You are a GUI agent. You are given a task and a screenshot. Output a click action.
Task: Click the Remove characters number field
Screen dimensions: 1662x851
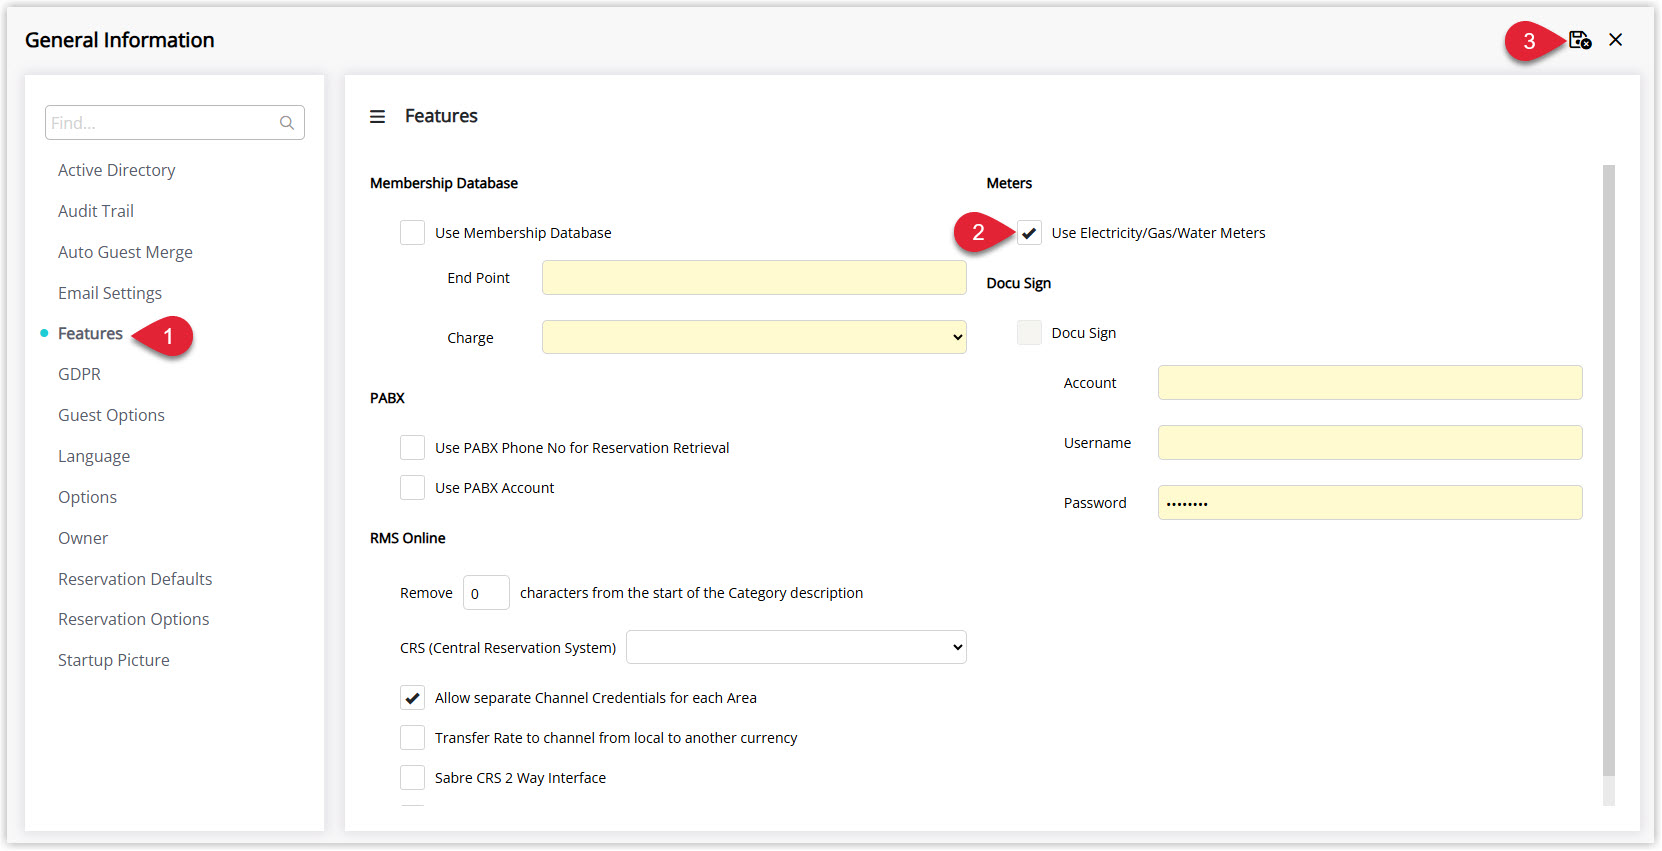pos(486,593)
